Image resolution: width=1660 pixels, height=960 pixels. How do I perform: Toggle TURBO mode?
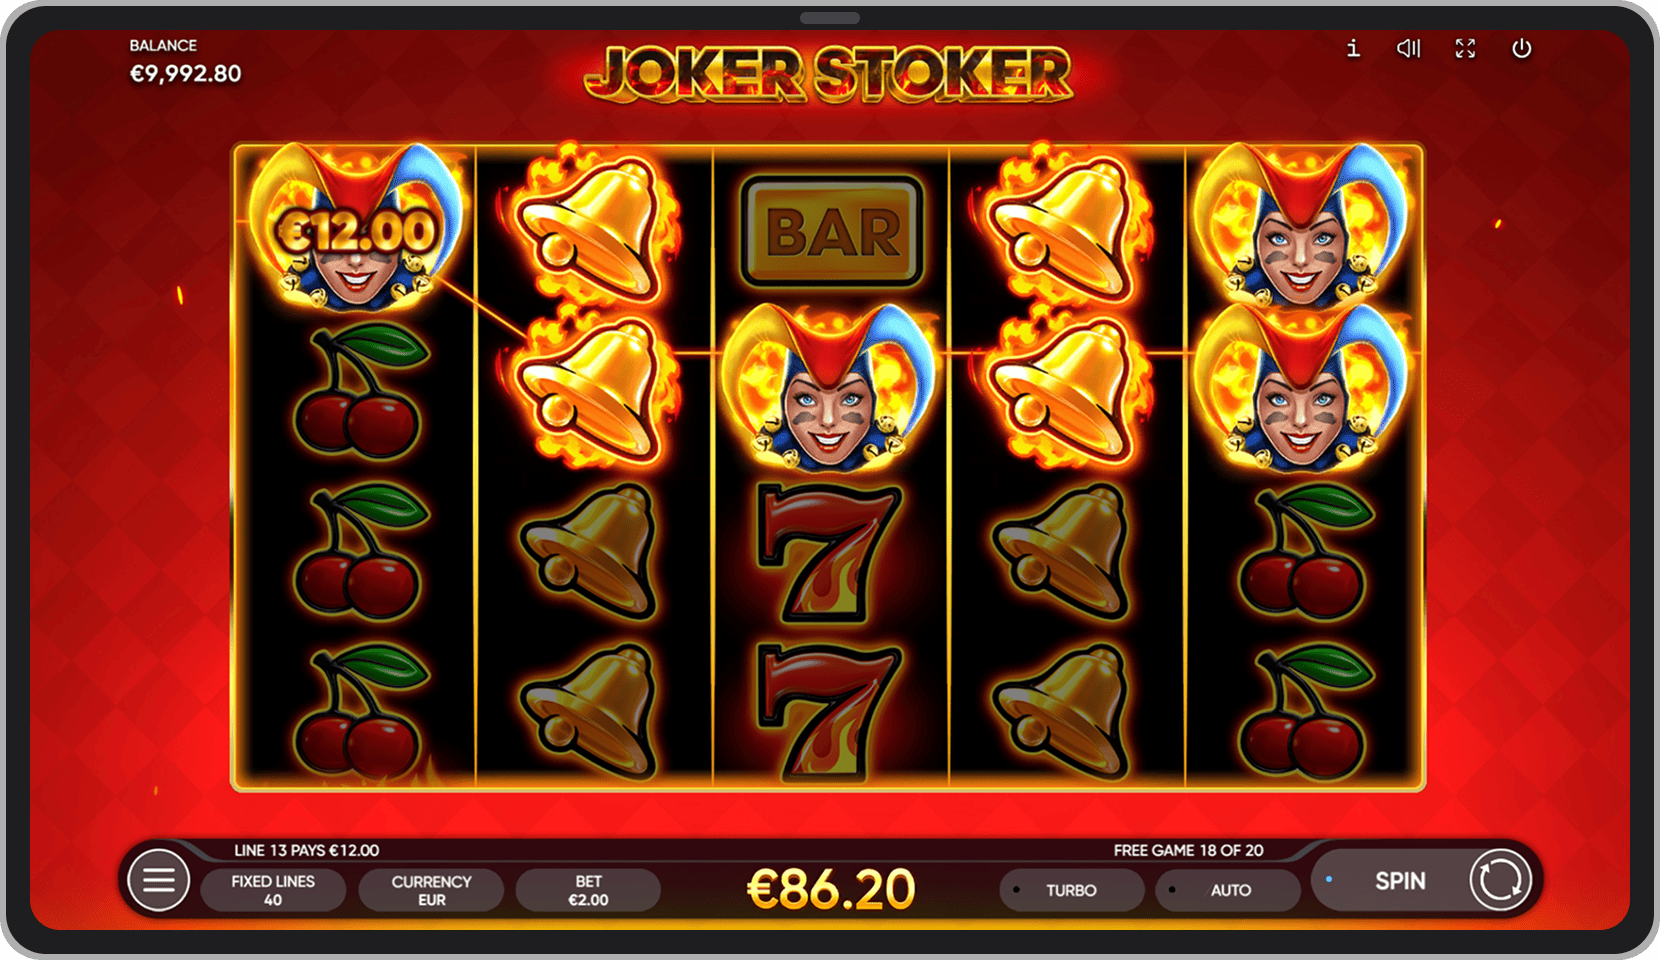pos(1071,890)
